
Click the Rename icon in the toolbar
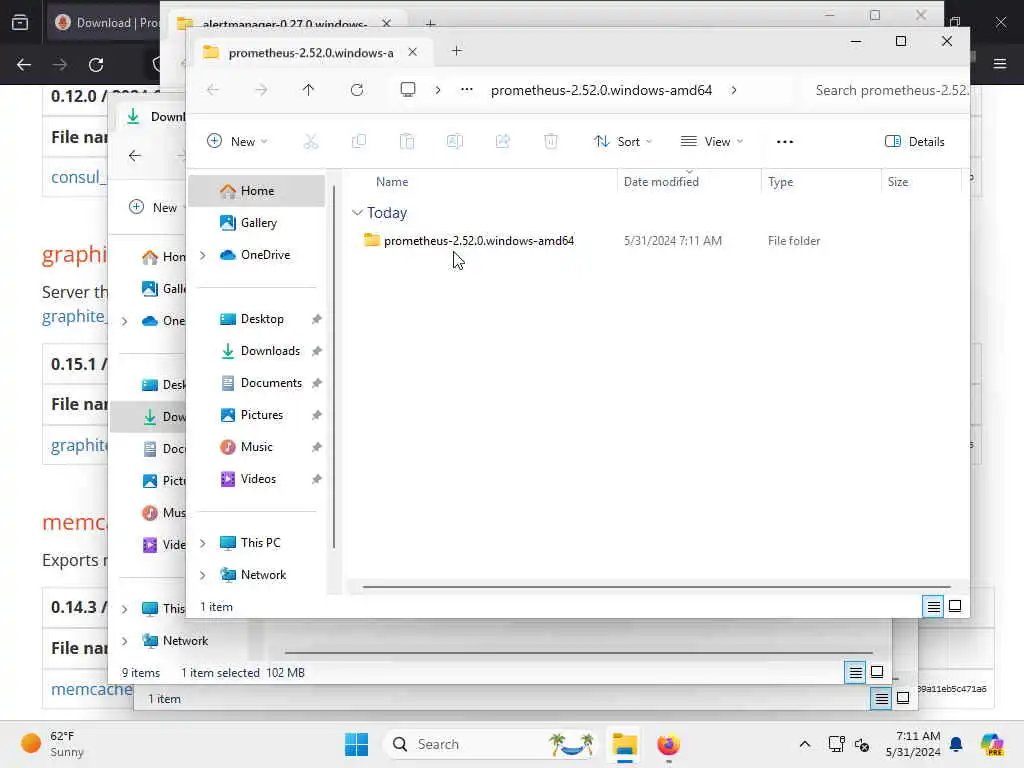click(455, 142)
